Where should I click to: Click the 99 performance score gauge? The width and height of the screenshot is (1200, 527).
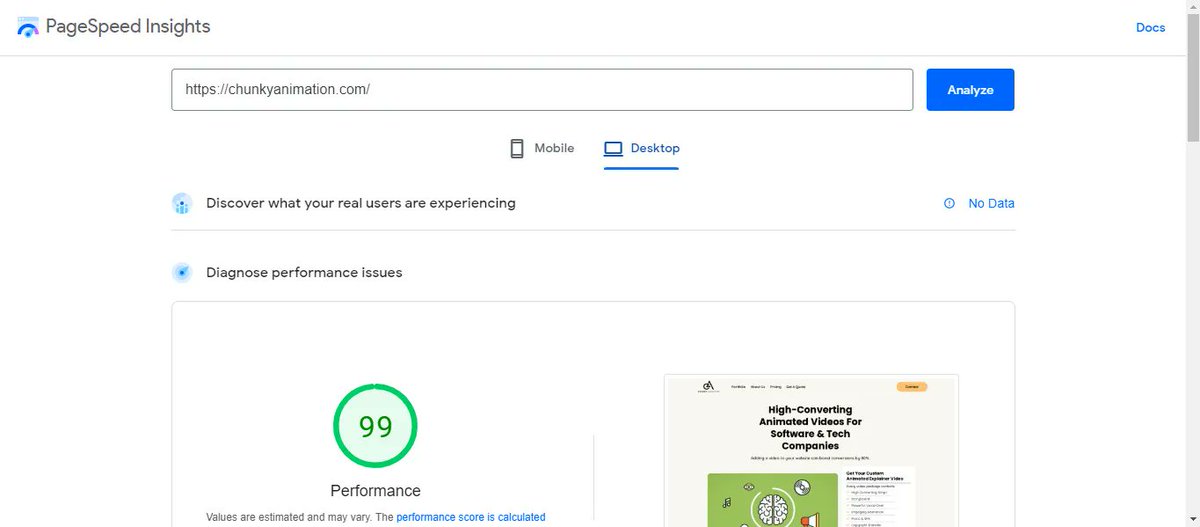click(x=375, y=427)
